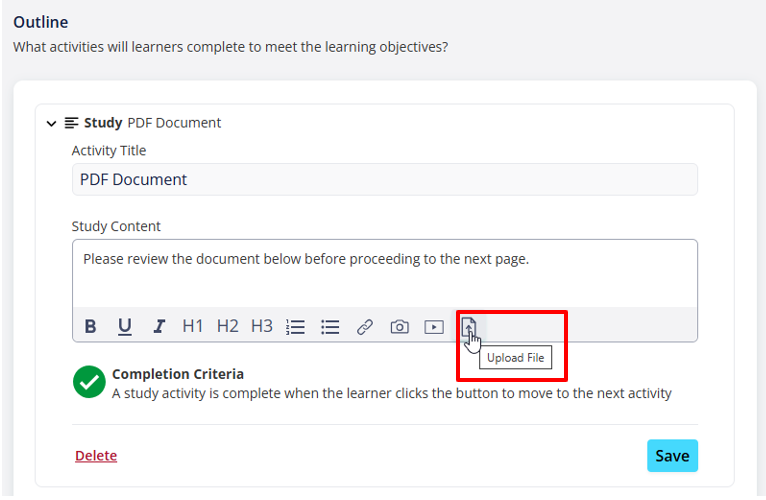The image size is (766, 500).
Task: Click the 'Completion Criteria' heading text
Action: click(x=178, y=374)
